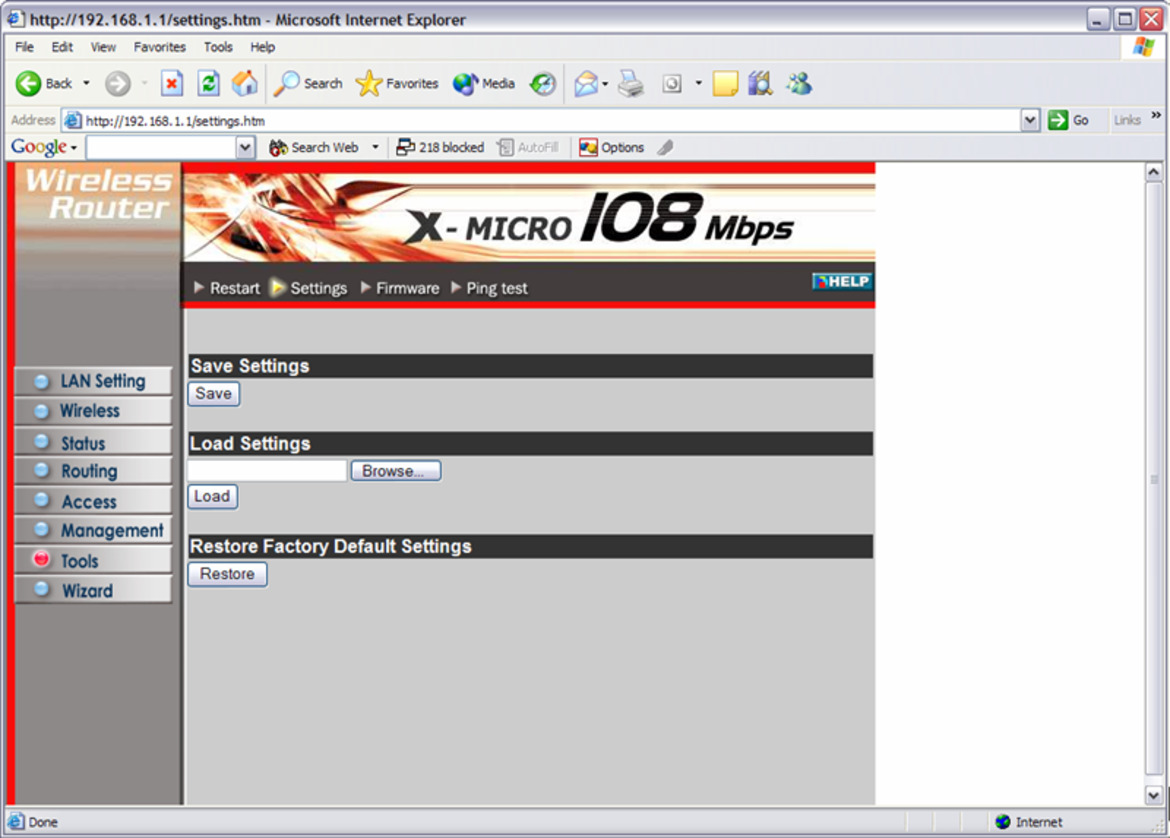
Task: Open LAN Setting in sidebar
Action: (93, 381)
